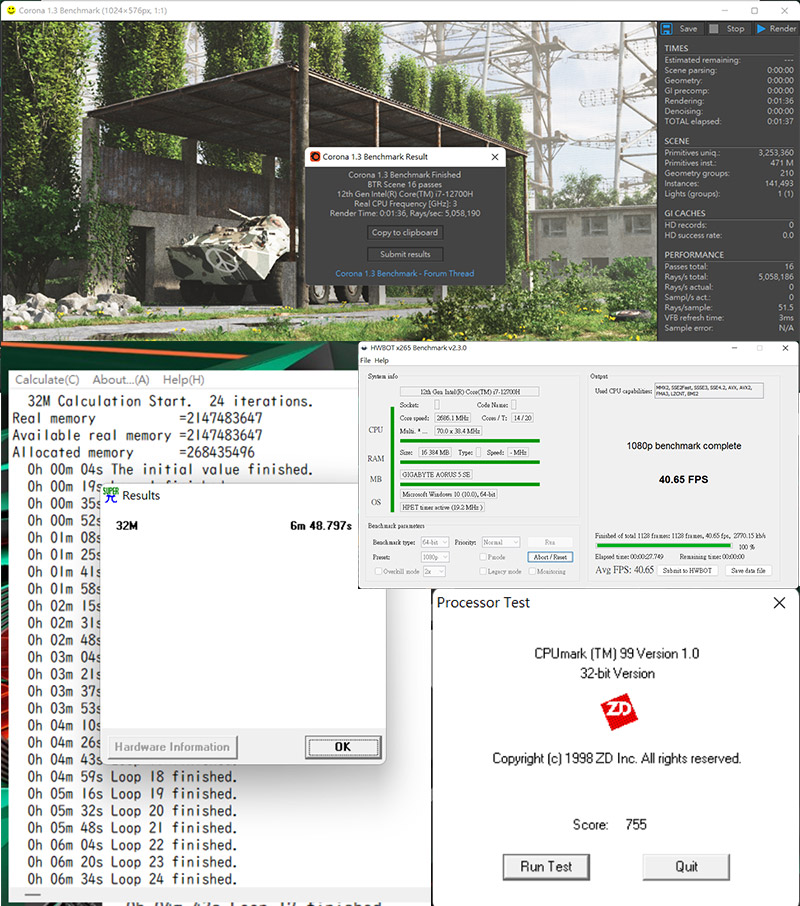Open the Help menu in HWBOT
The height and width of the screenshot is (906, 800).
point(381,361)
